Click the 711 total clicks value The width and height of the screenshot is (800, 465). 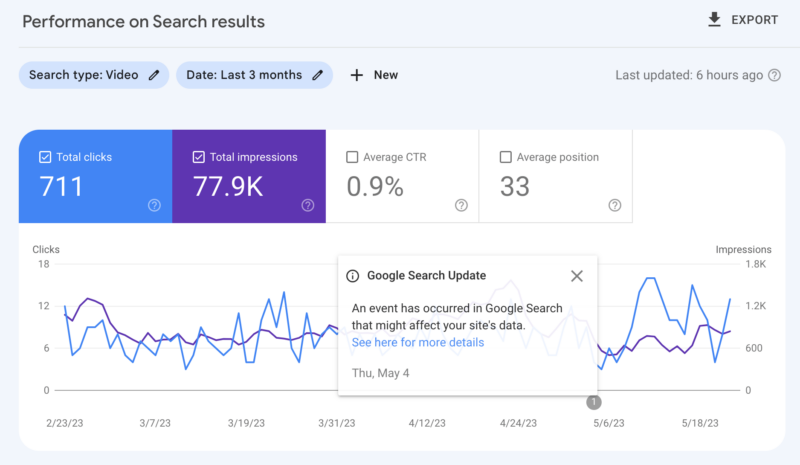point(61,186)
